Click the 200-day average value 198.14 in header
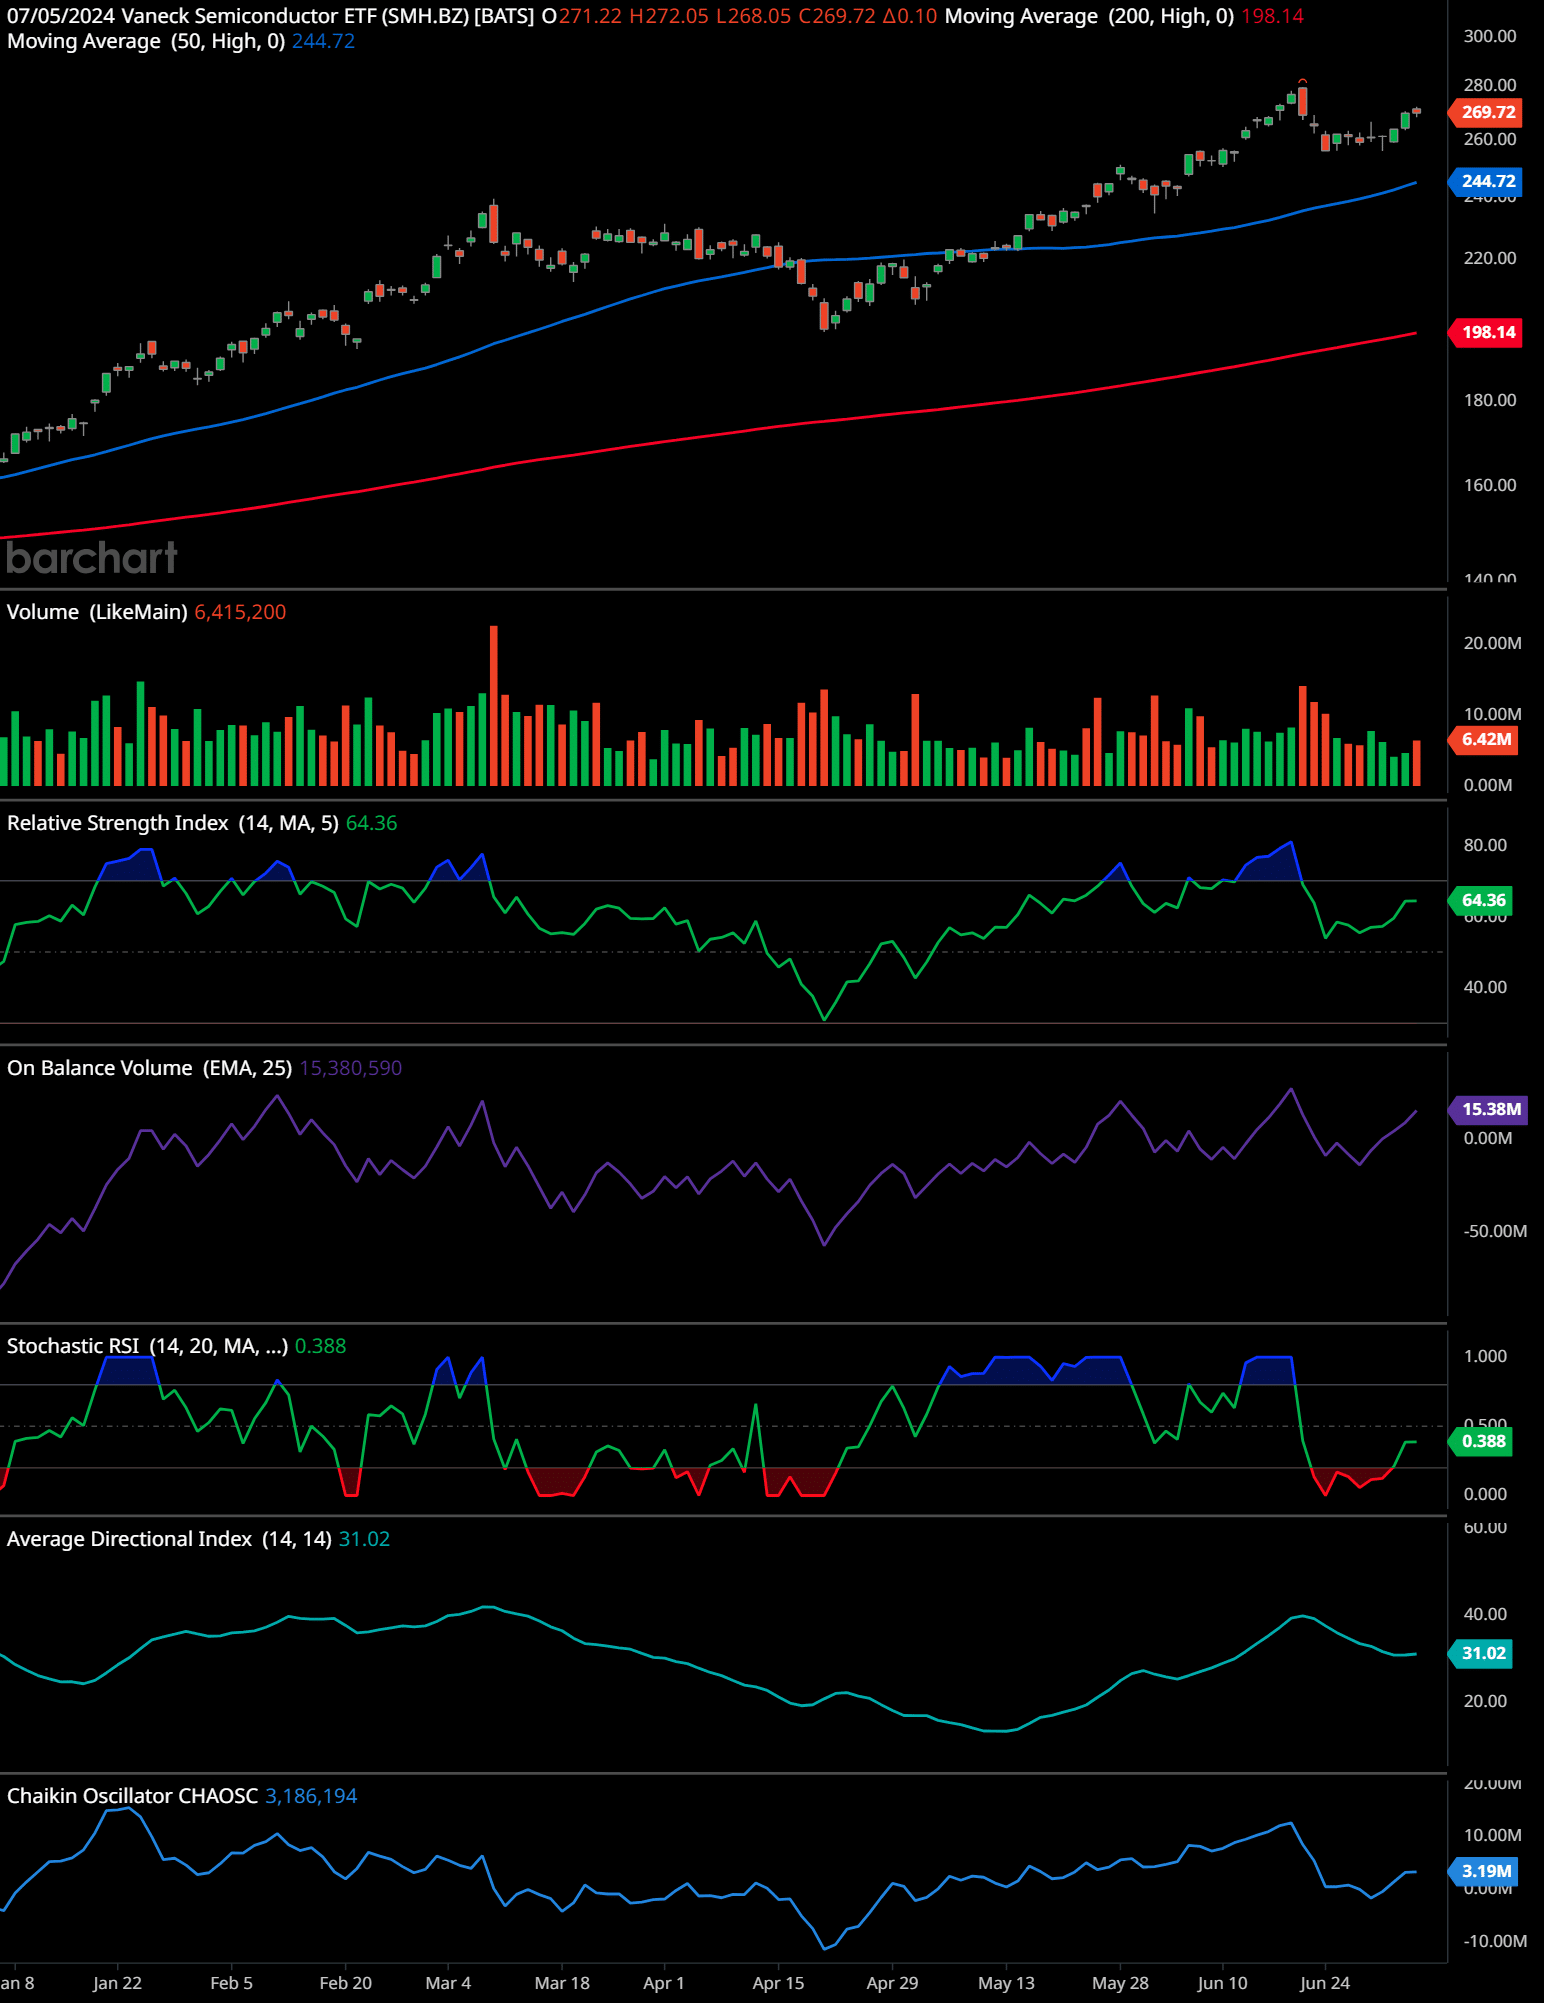Image resolution: width=1544 pixels, height=2003 pixels. pyautogui.click(x=1272, y=16)
